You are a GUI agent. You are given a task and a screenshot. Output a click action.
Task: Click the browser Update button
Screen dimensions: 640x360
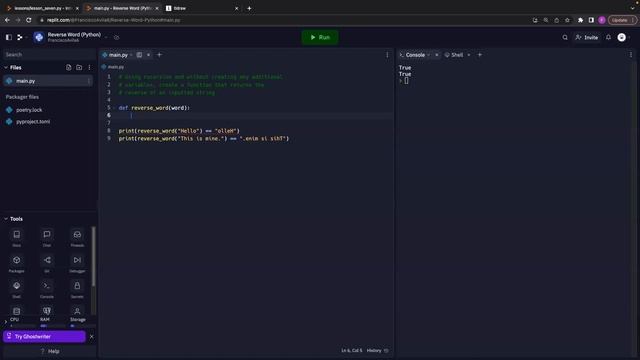[622, 20]
